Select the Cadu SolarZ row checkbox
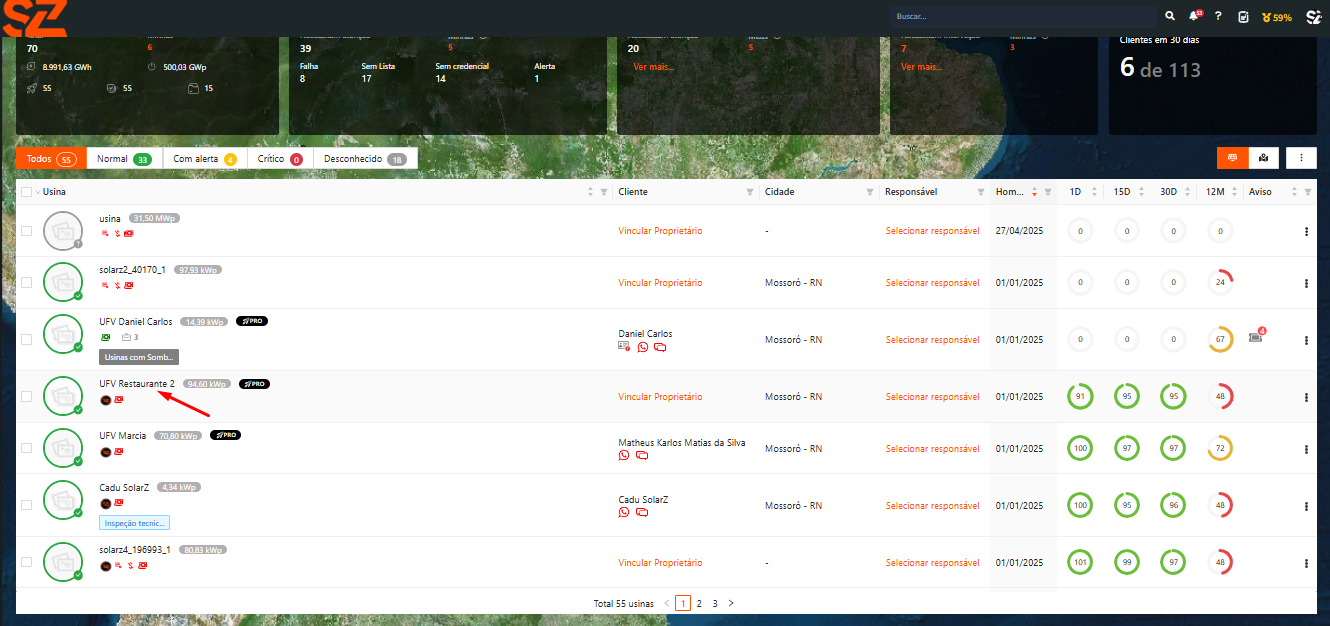This screenshot has height=626, width=1330. pos(27,507)
